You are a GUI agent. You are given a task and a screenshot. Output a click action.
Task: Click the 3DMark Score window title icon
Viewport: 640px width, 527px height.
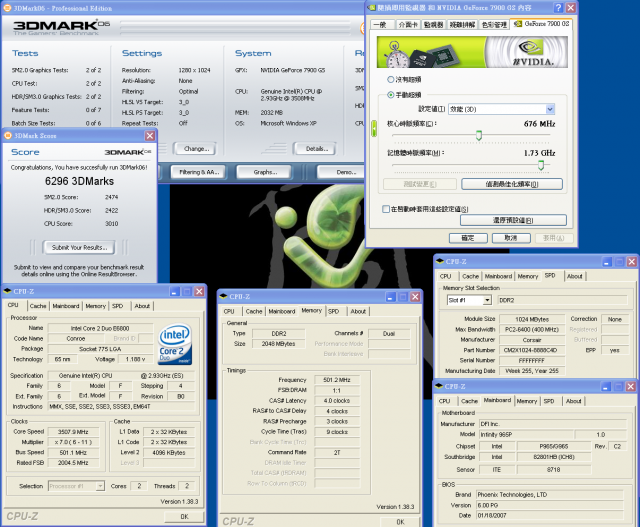pyautogui.click(x=8, y=136)
